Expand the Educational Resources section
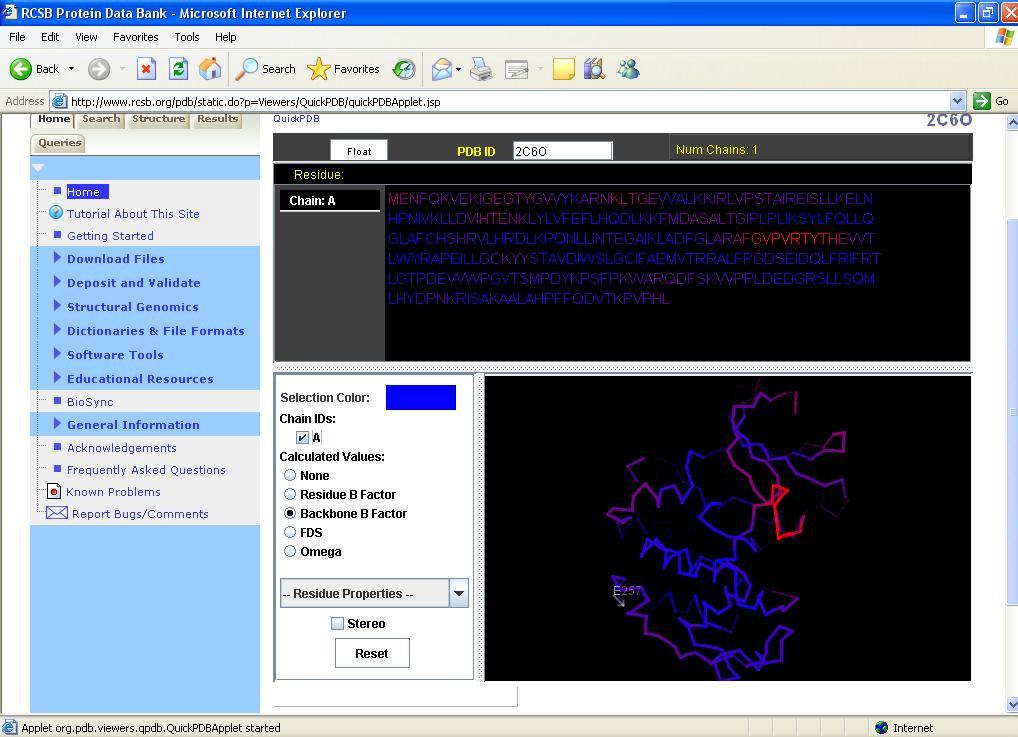 tap(57, 378)
